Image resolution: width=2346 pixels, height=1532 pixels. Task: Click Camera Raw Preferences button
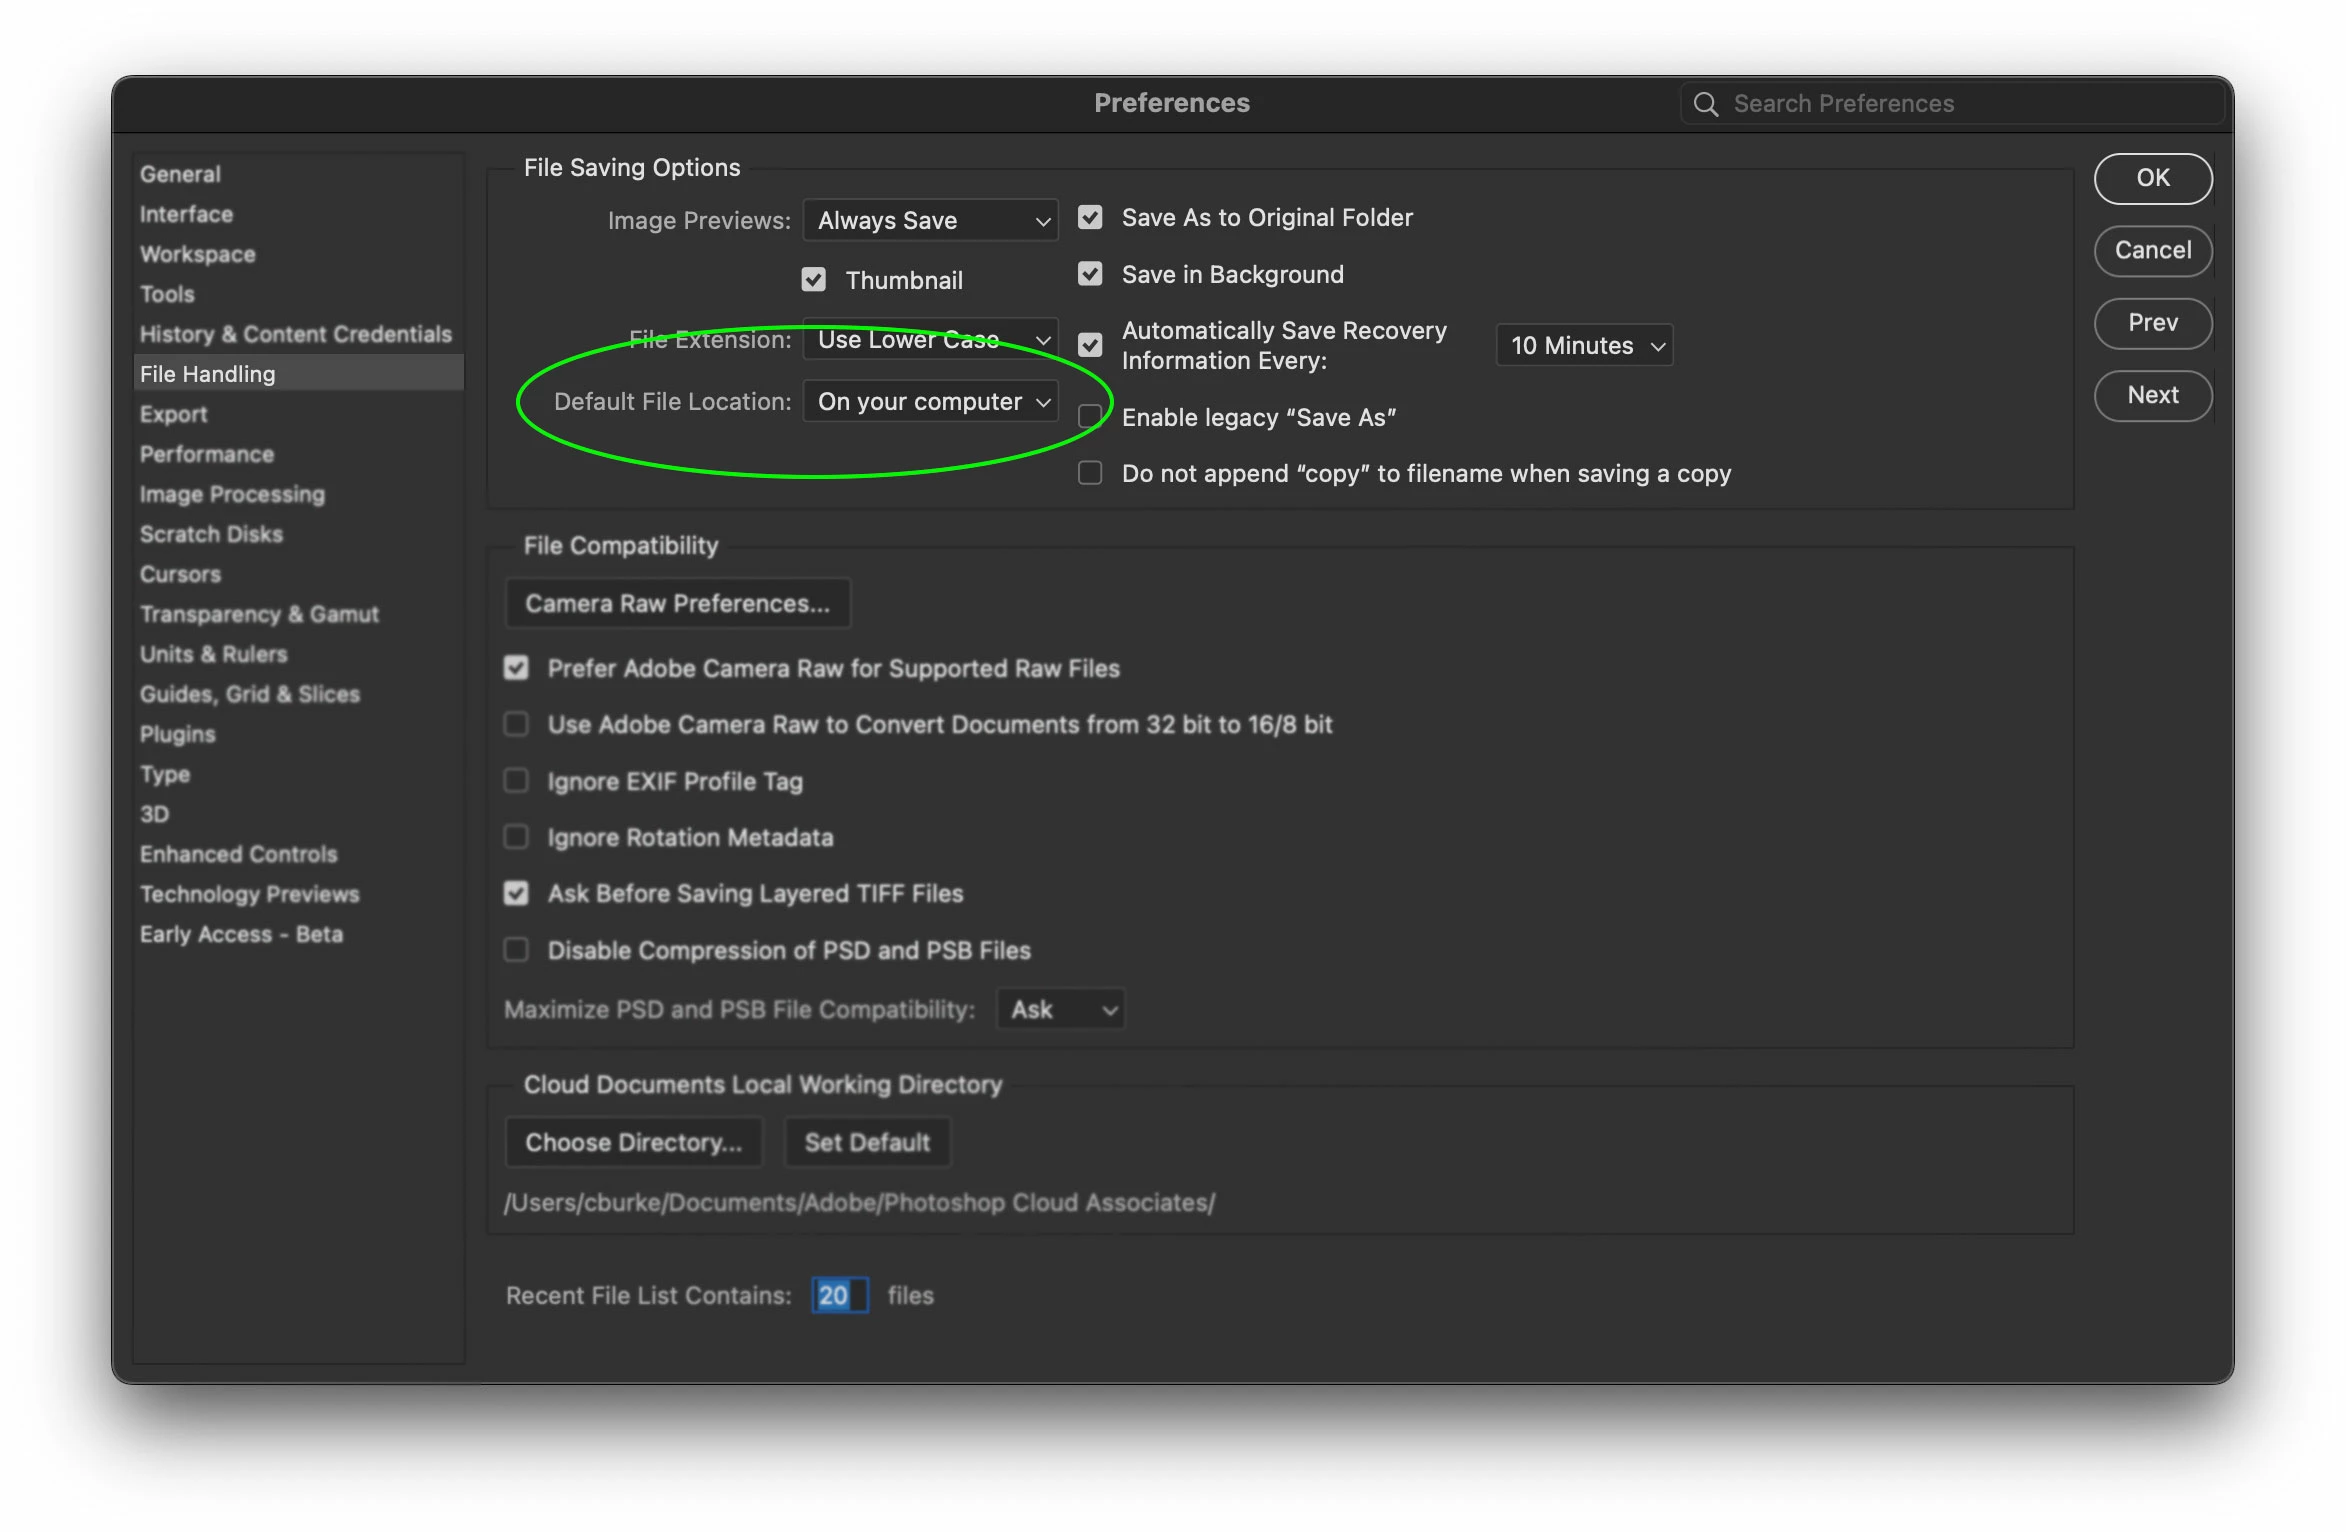pyautogui.click(x=677, y=603)
